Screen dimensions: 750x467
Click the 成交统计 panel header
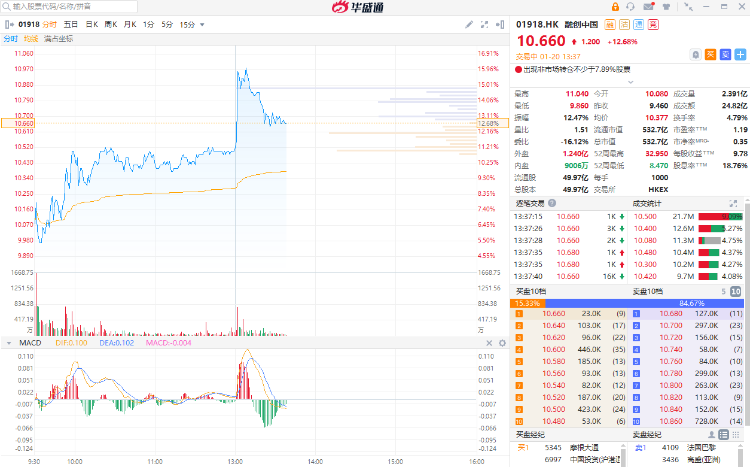pos(647,203)
